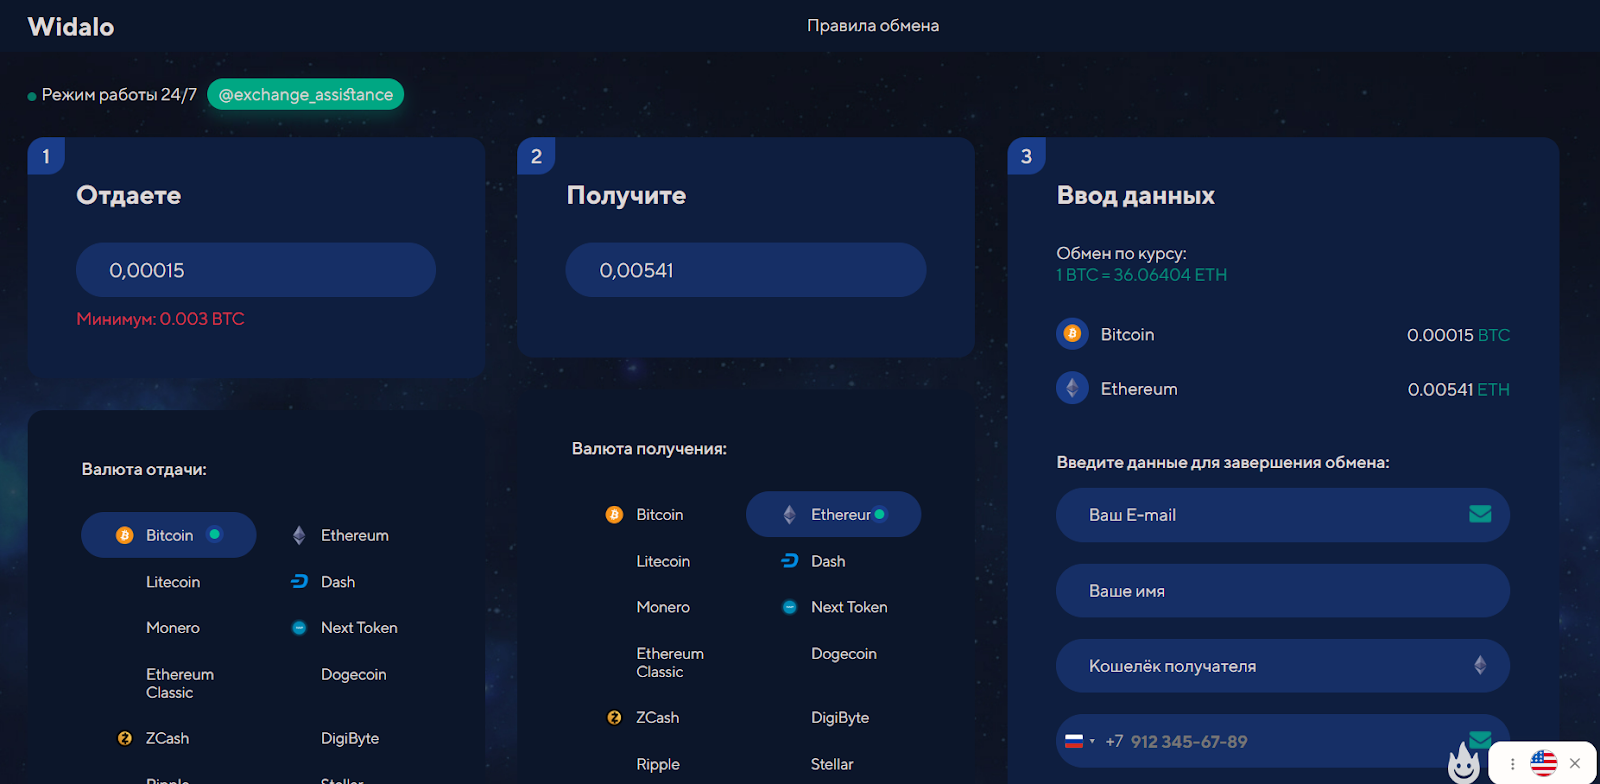Click the Ethereum diamond icon under Валюта получения
Image resolution: width=1600 pixels, height=784 pixels.
pyautogui.click(x=789, y=514)
